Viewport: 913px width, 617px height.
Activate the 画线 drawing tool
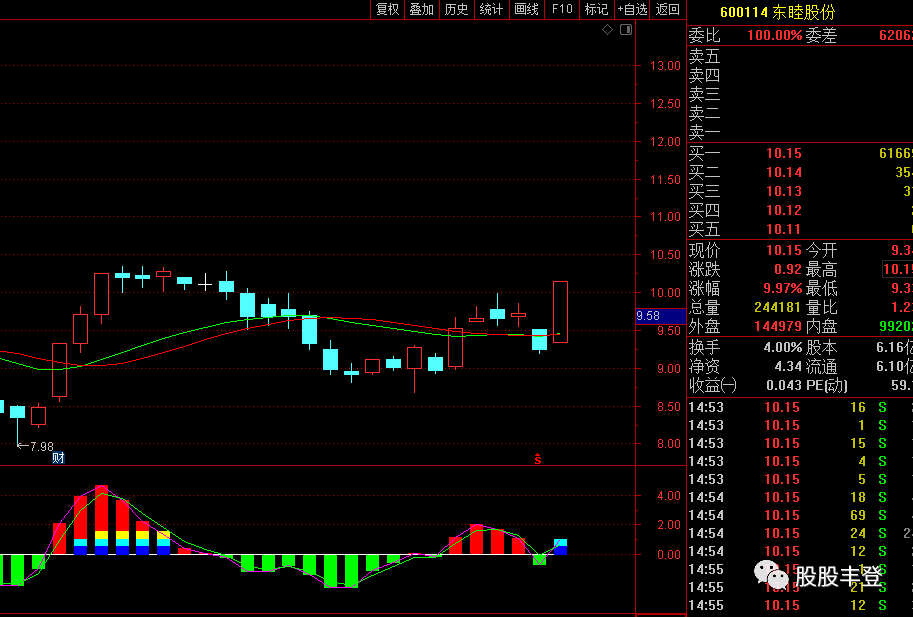(x=526, y=9)
